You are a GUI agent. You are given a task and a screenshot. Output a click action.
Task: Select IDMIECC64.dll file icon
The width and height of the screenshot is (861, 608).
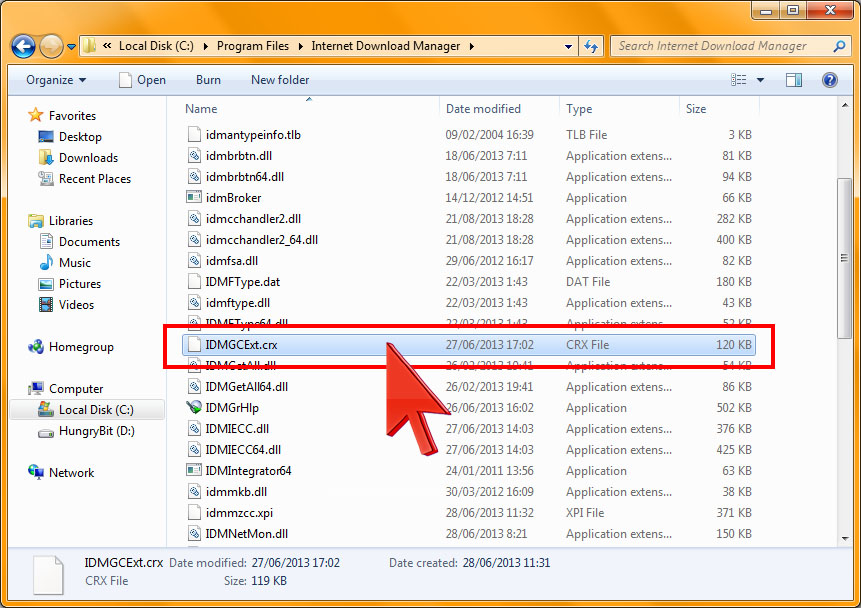pos(194,450)
